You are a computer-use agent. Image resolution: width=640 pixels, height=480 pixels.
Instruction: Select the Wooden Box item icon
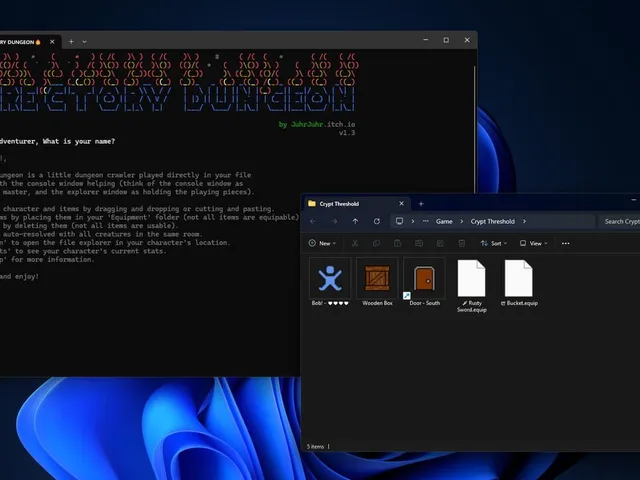[377, 278]
